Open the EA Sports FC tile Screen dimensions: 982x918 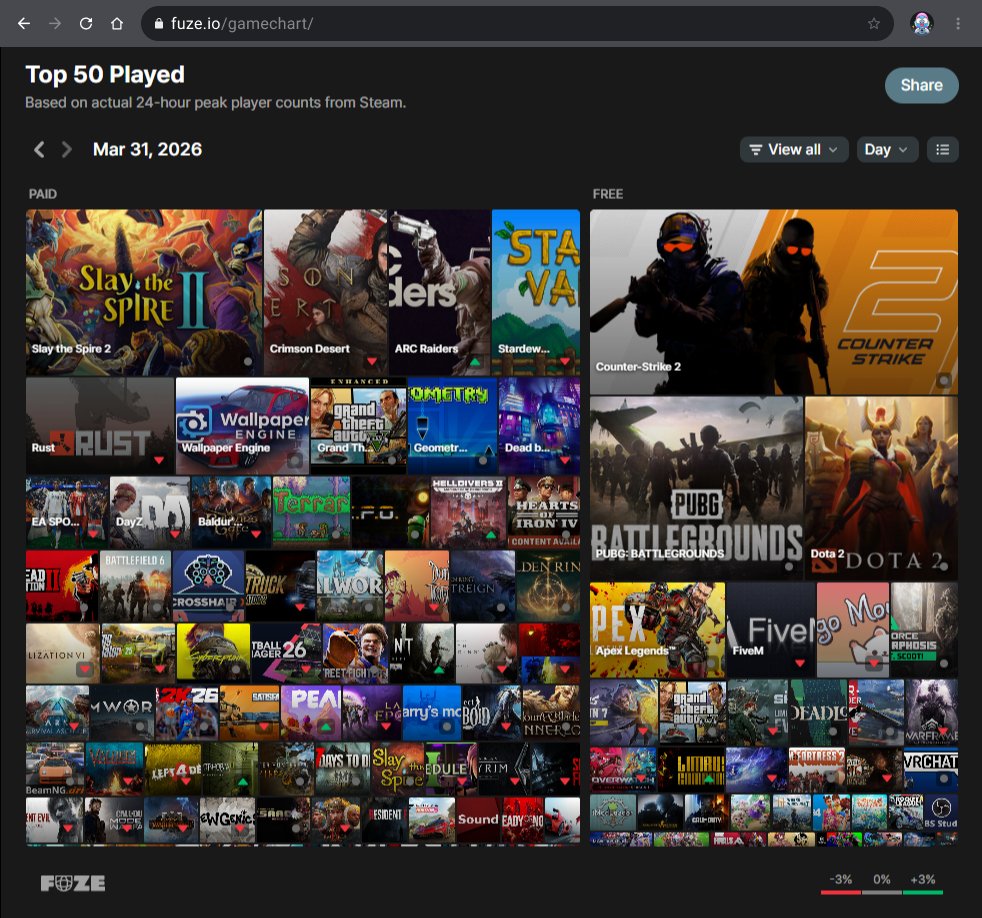(67, 512)
